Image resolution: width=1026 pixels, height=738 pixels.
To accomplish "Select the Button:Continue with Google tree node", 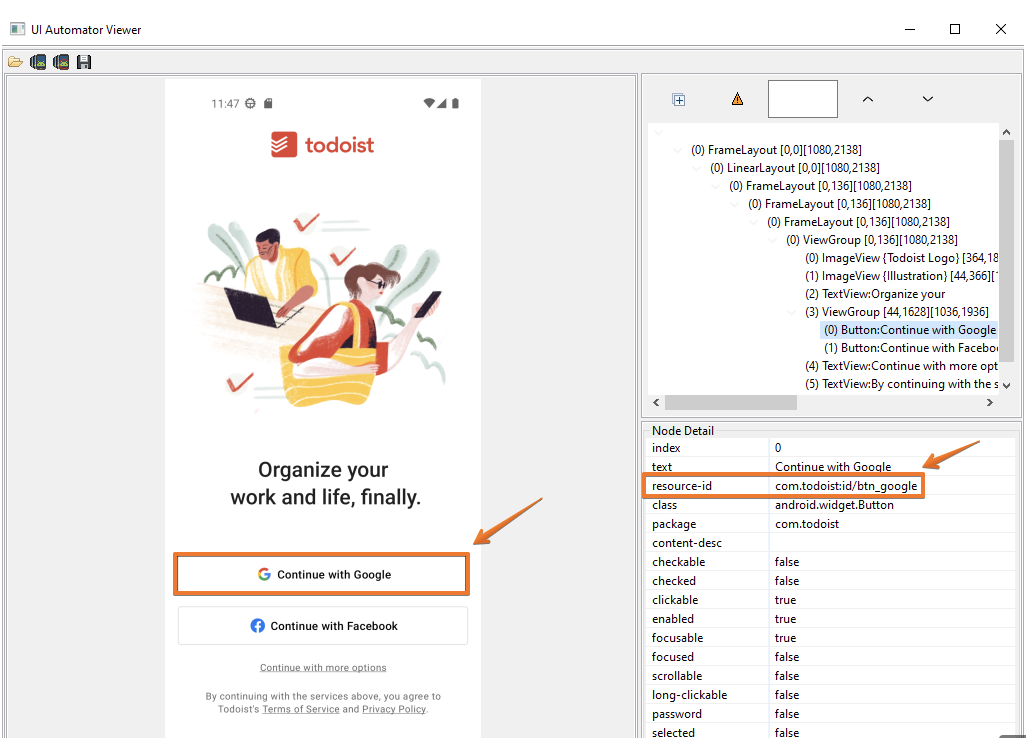I will pos(910,330).
